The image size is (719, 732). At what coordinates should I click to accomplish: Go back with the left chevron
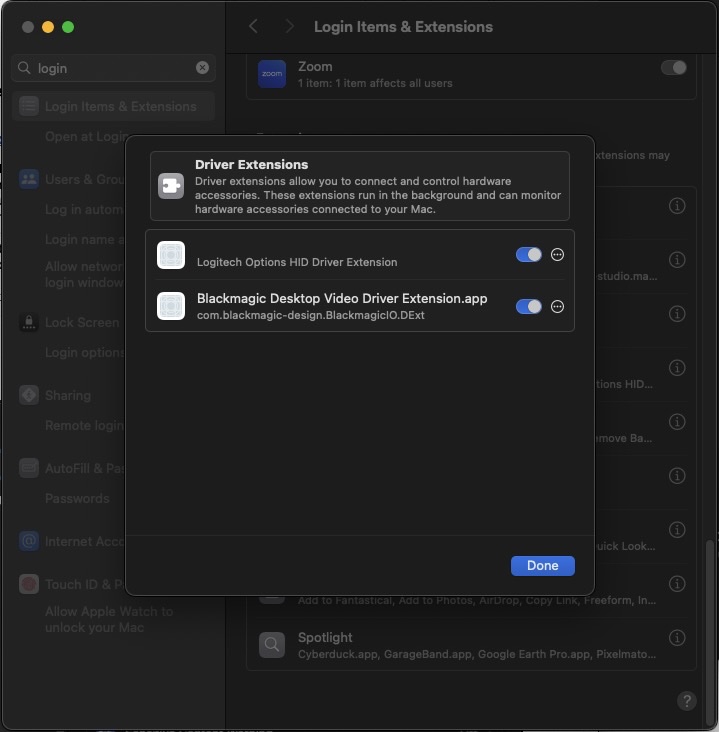[254, 27]
